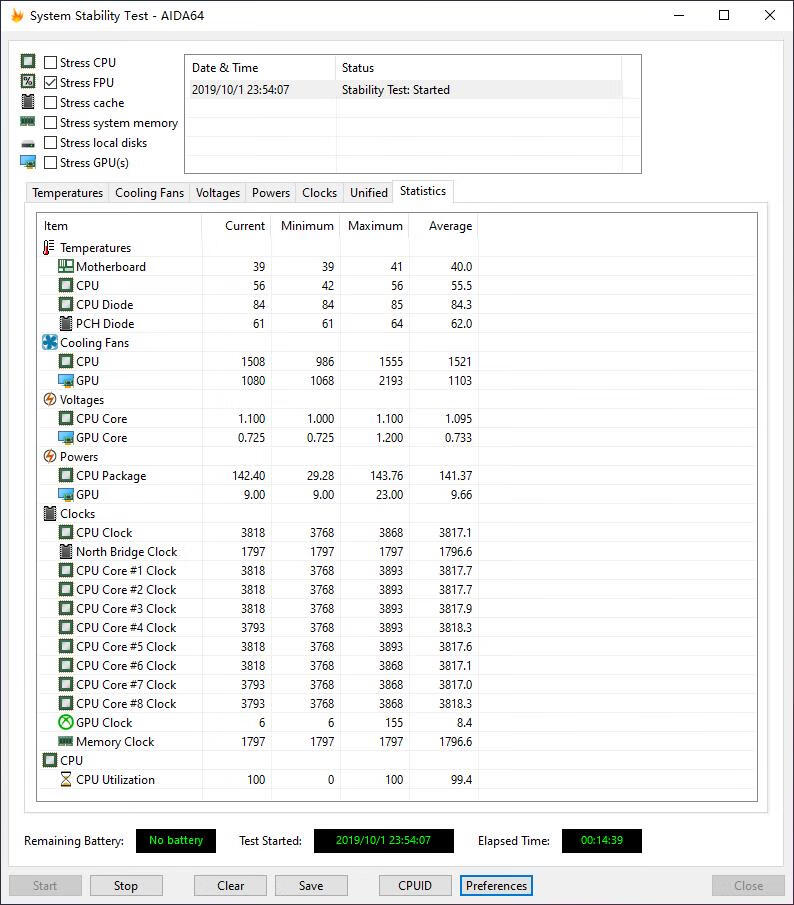
Task: Enable the Stress cache checkbox
Action: click(51, 103)
